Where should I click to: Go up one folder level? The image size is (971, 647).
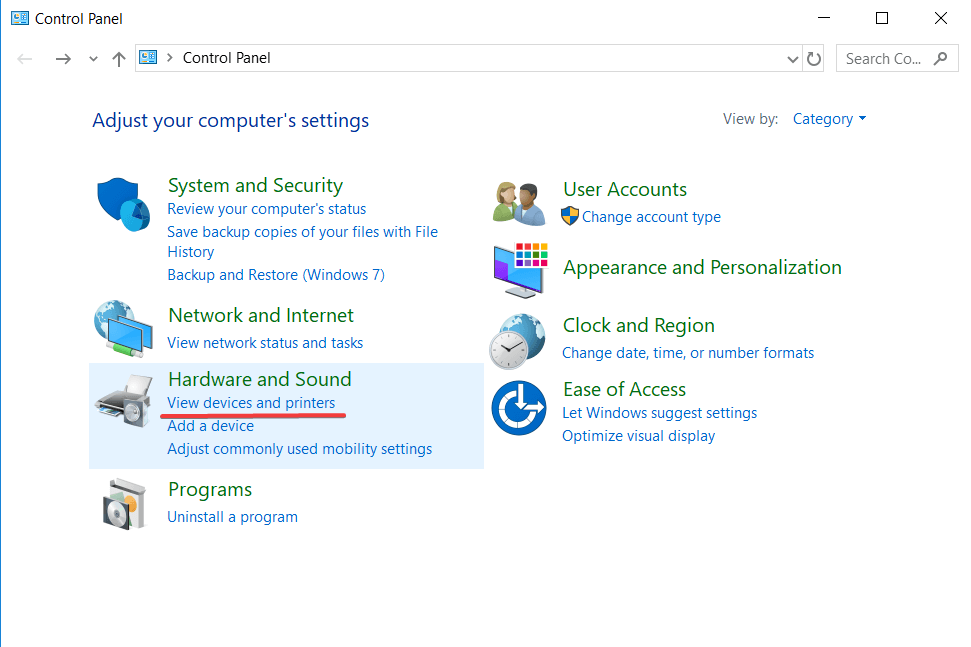point(119,59)
